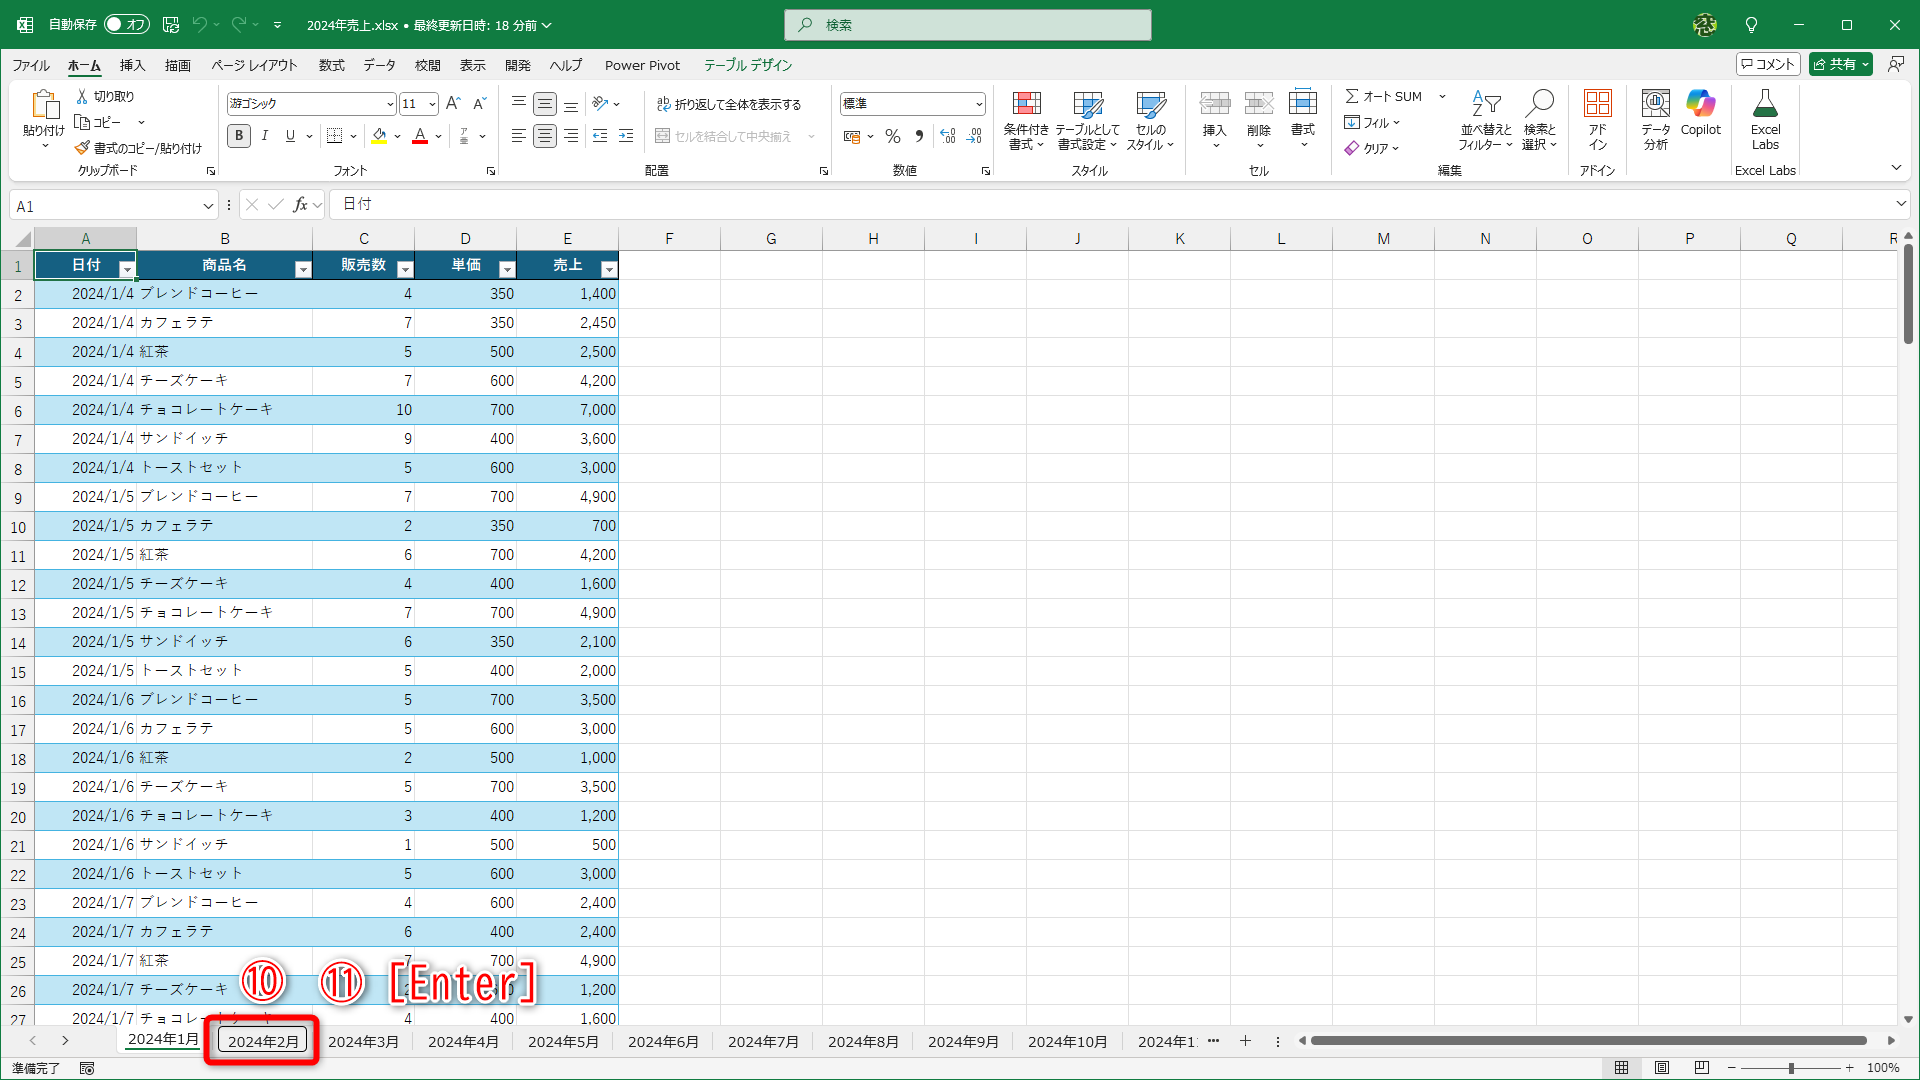The width and height of the screenshot is (1920, 1080).
Task: Open the 商品名 column filter dropdown
Action: coord(302,268)
